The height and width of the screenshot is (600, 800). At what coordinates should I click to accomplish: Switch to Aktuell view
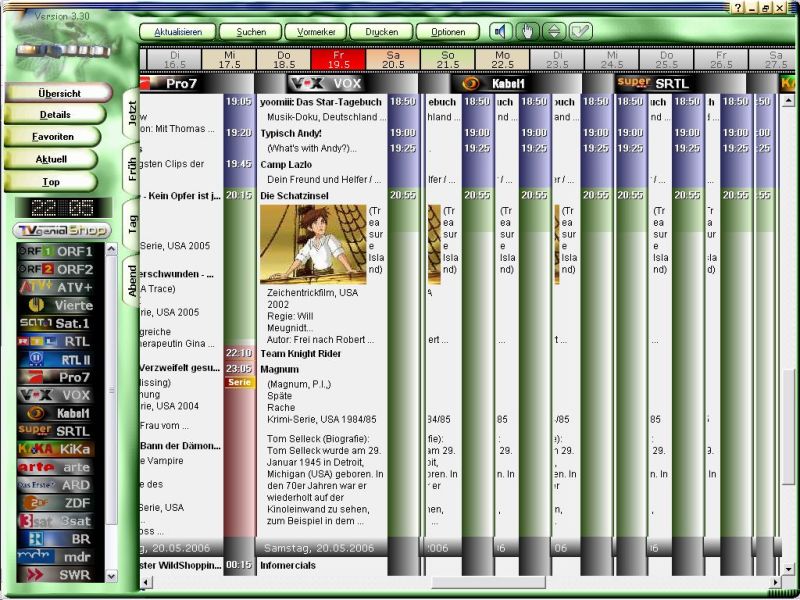tap(51, 159)
